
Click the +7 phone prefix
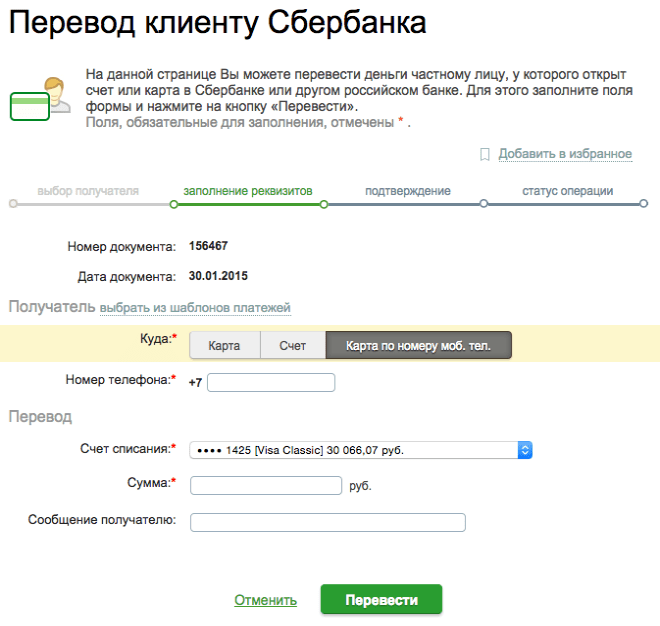point(195,383)
